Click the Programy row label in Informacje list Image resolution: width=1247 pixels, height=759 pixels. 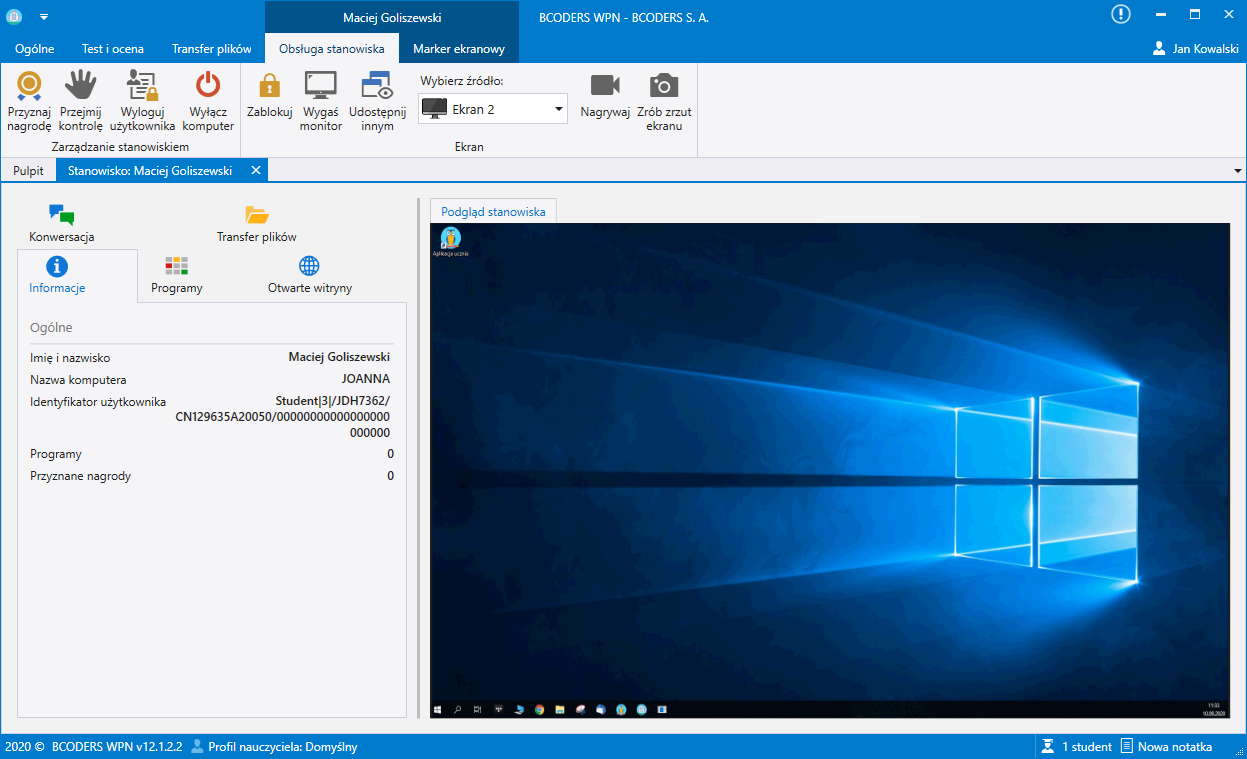tap(56, 454)
